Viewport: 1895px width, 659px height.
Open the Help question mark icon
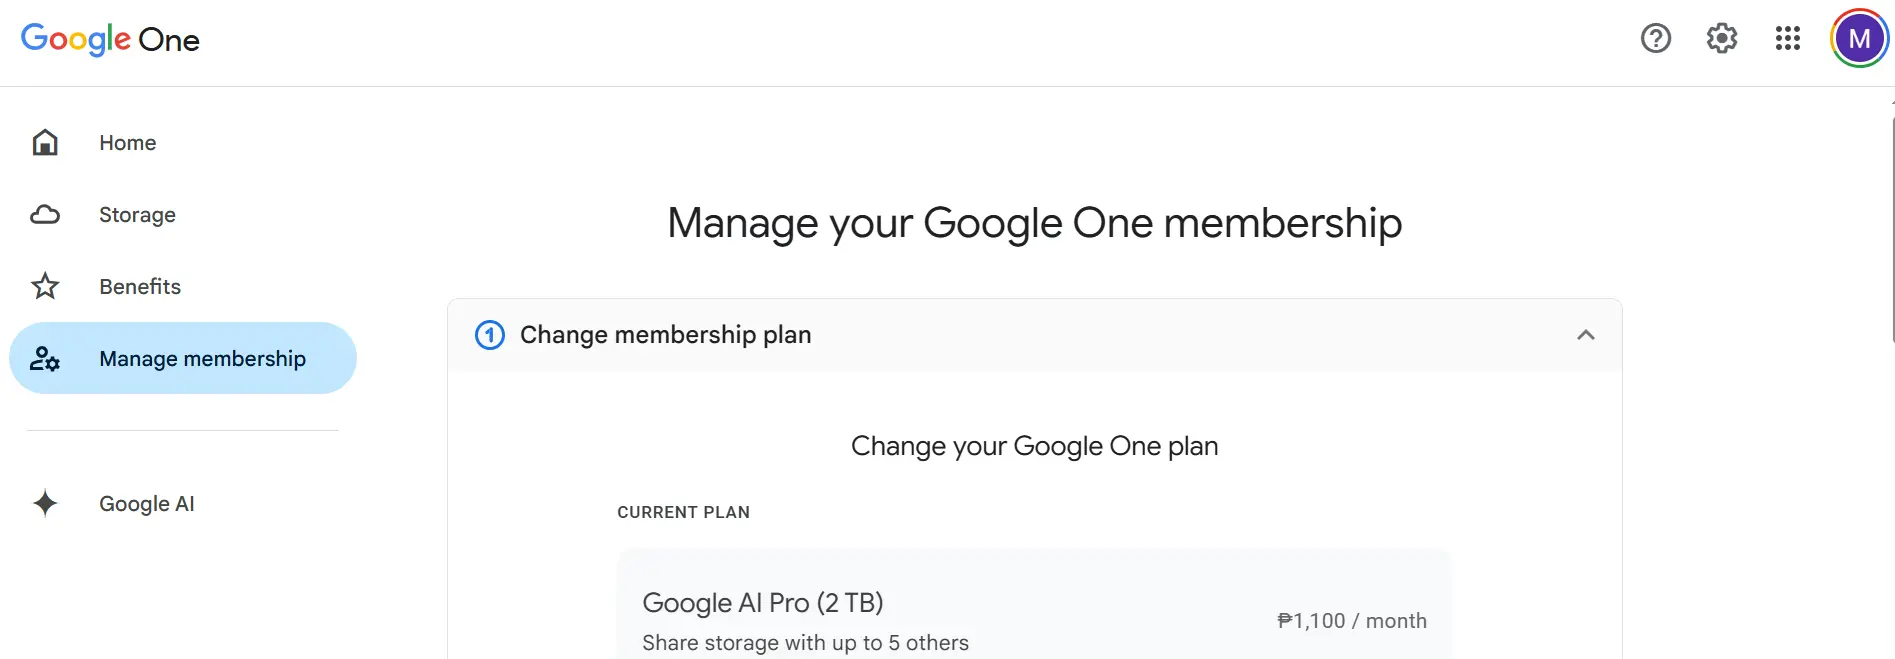(x=1656, y=39)
